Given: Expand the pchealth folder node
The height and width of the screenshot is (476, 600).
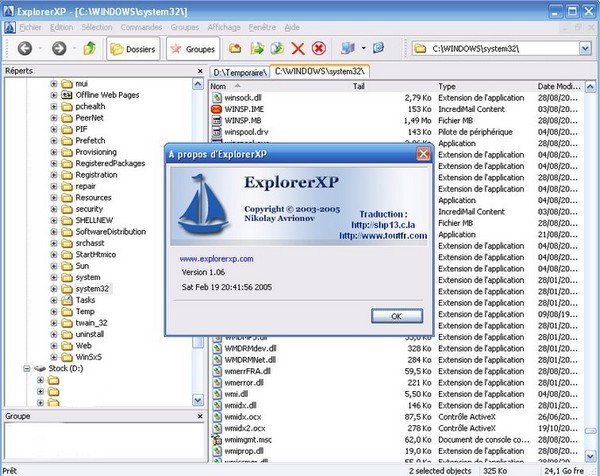Looking at the screenshot, I should click(x=54, y=107).
